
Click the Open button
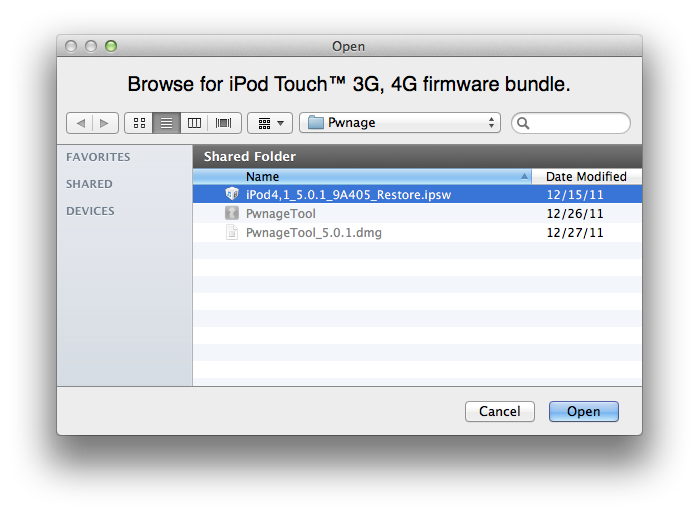coord(584,411)
